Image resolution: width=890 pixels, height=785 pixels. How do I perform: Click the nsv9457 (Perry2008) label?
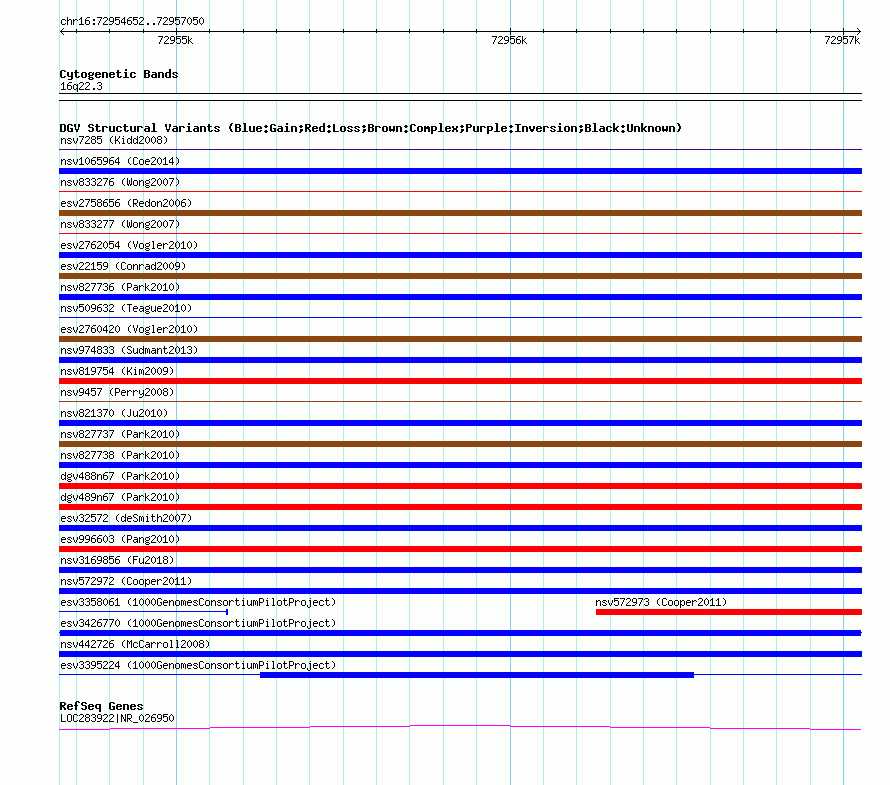point(117,392)
